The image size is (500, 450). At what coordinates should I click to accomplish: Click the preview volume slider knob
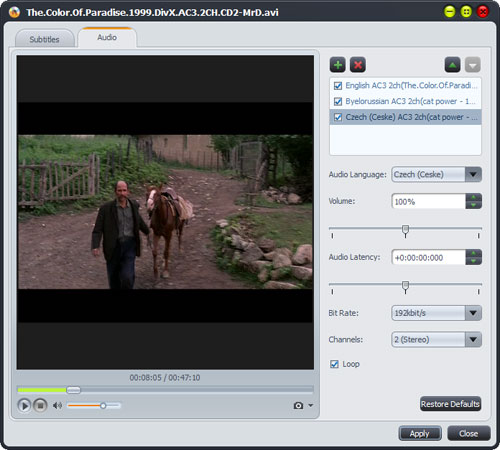pyautogui.click(x=103, y=406)
